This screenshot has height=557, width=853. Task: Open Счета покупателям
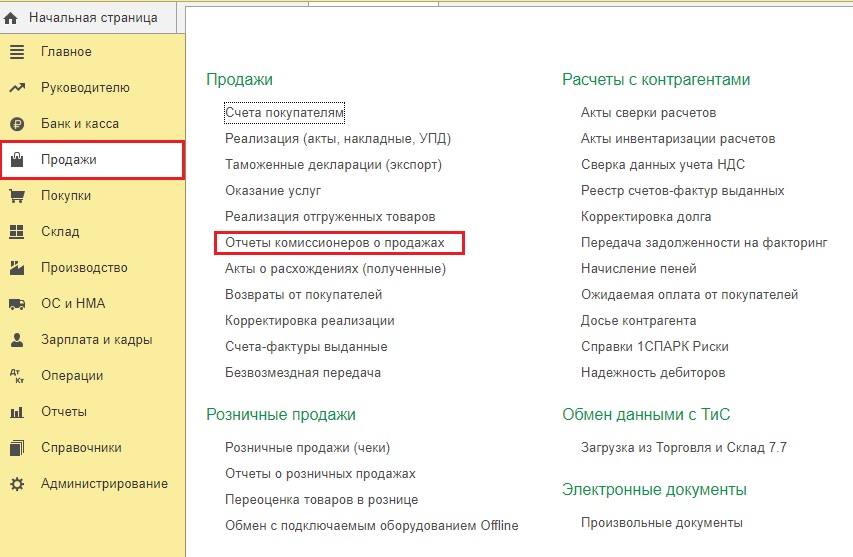coord(285,113)
